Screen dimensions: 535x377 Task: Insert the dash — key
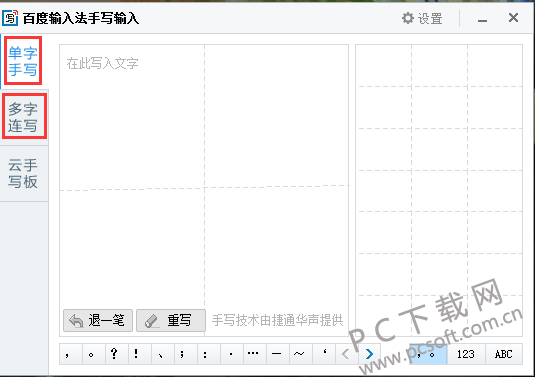[278, 354]
